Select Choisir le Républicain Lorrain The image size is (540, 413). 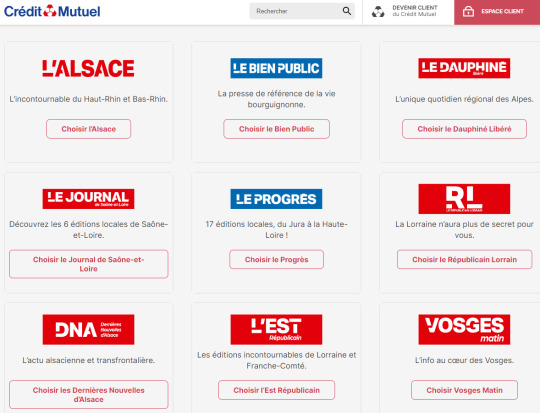point(465,259)
